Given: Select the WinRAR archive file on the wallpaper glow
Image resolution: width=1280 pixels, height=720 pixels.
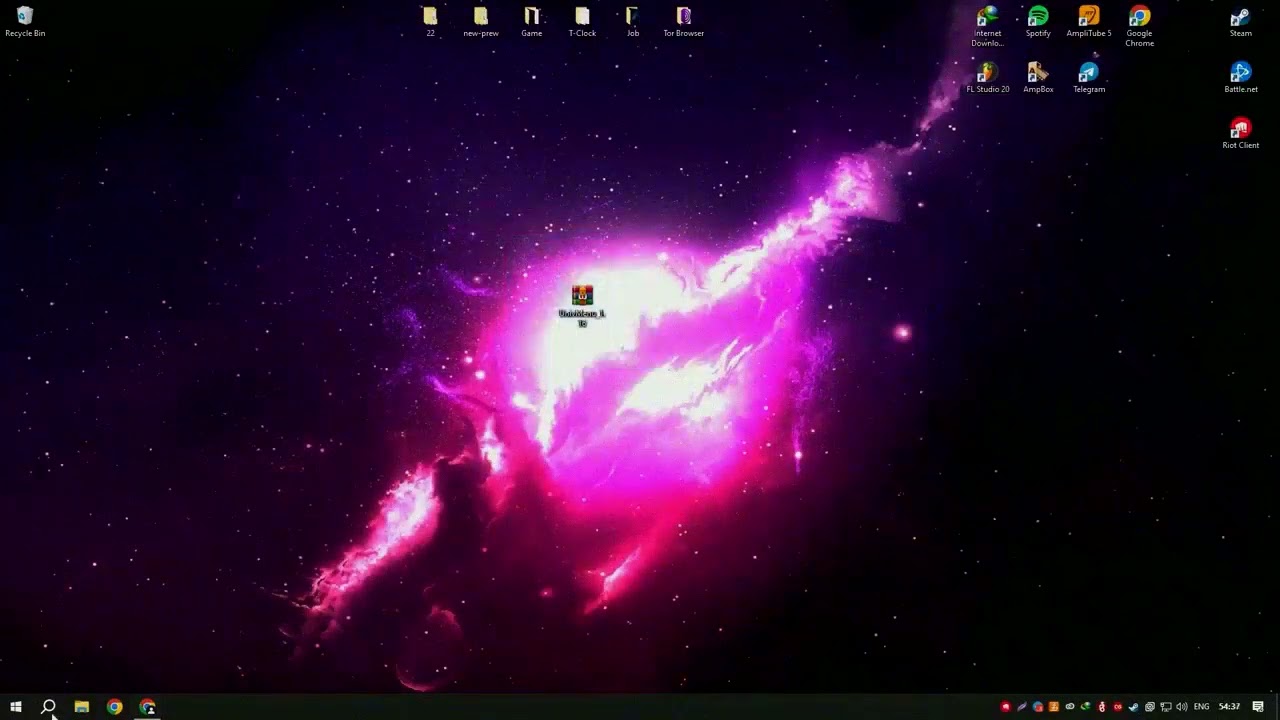Looking at the screenshot, I should [582, 305].
